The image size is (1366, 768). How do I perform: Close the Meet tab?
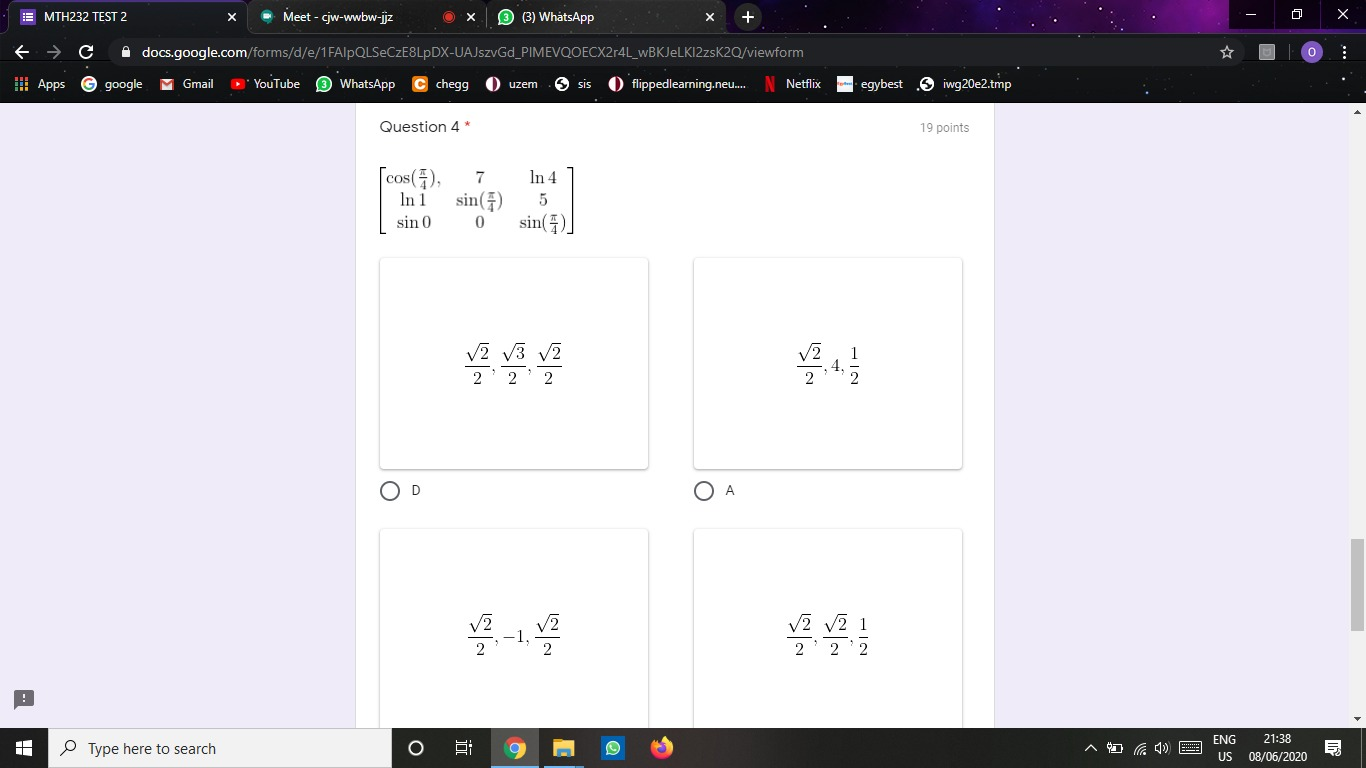(471, 17)
